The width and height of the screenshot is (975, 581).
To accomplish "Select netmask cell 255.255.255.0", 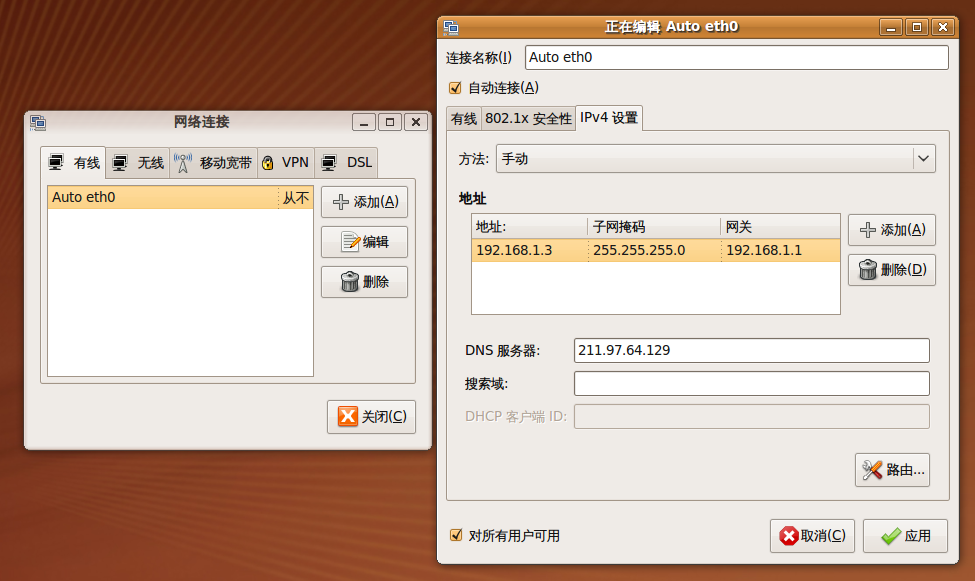I will 655,250.
